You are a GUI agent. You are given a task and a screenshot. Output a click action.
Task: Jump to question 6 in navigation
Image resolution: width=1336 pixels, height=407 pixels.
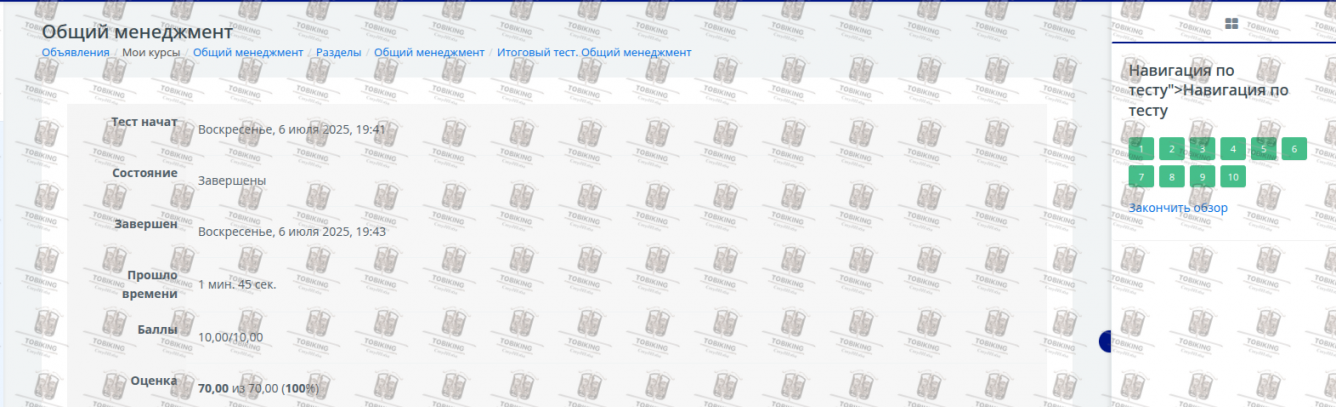coord(1294,149)
